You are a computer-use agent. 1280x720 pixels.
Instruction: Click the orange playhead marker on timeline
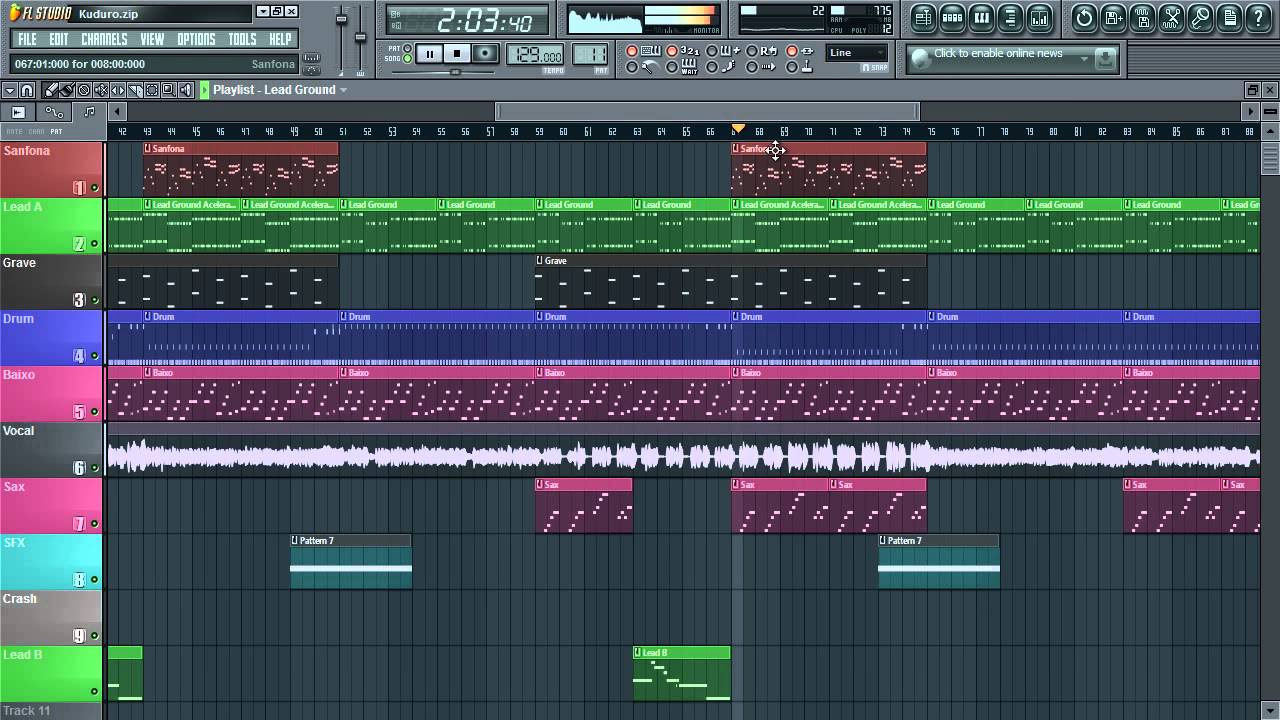(738, 130)
